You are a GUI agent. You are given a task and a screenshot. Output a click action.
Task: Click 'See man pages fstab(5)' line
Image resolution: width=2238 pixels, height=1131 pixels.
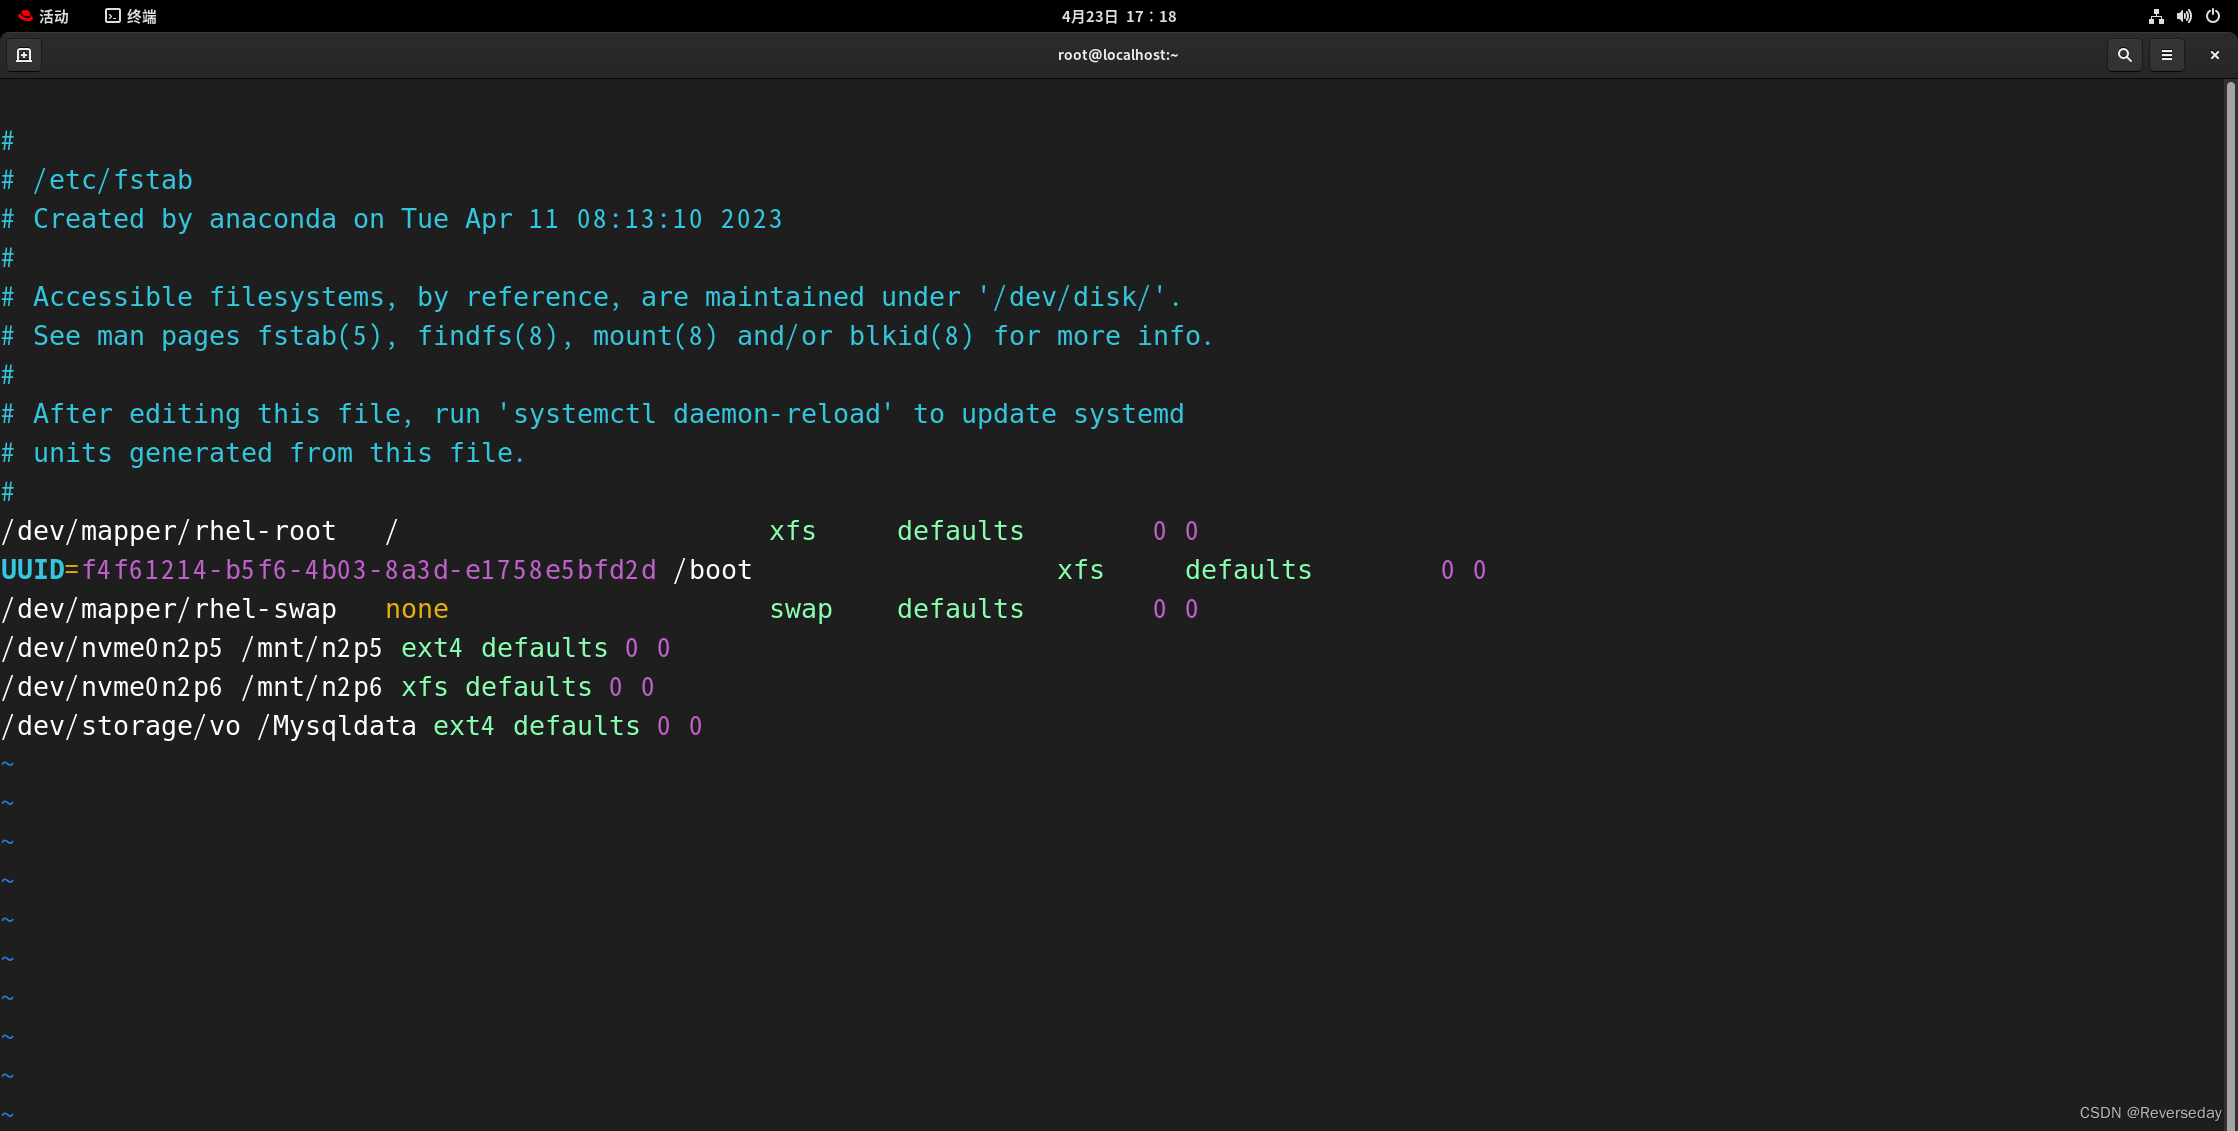[607, 336]
